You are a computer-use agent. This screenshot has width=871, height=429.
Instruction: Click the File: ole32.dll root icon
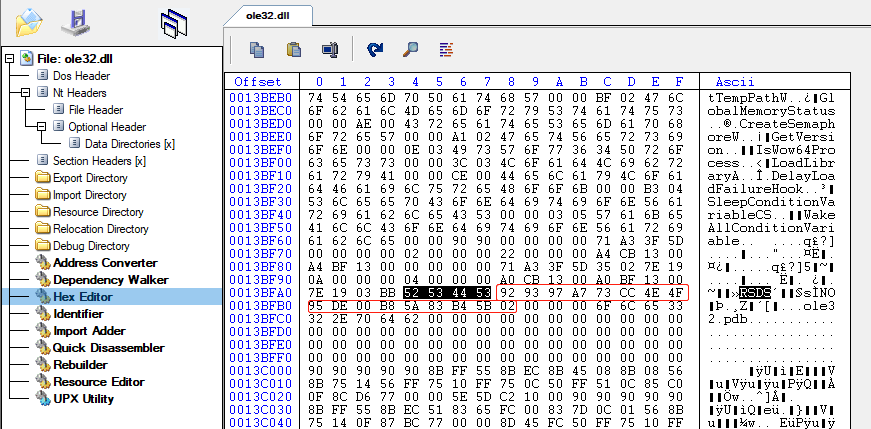(27, 58)
